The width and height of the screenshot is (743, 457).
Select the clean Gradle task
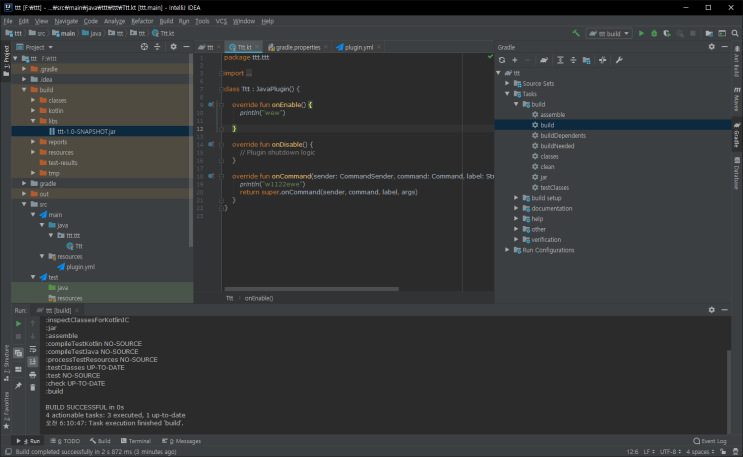(547, 167)
